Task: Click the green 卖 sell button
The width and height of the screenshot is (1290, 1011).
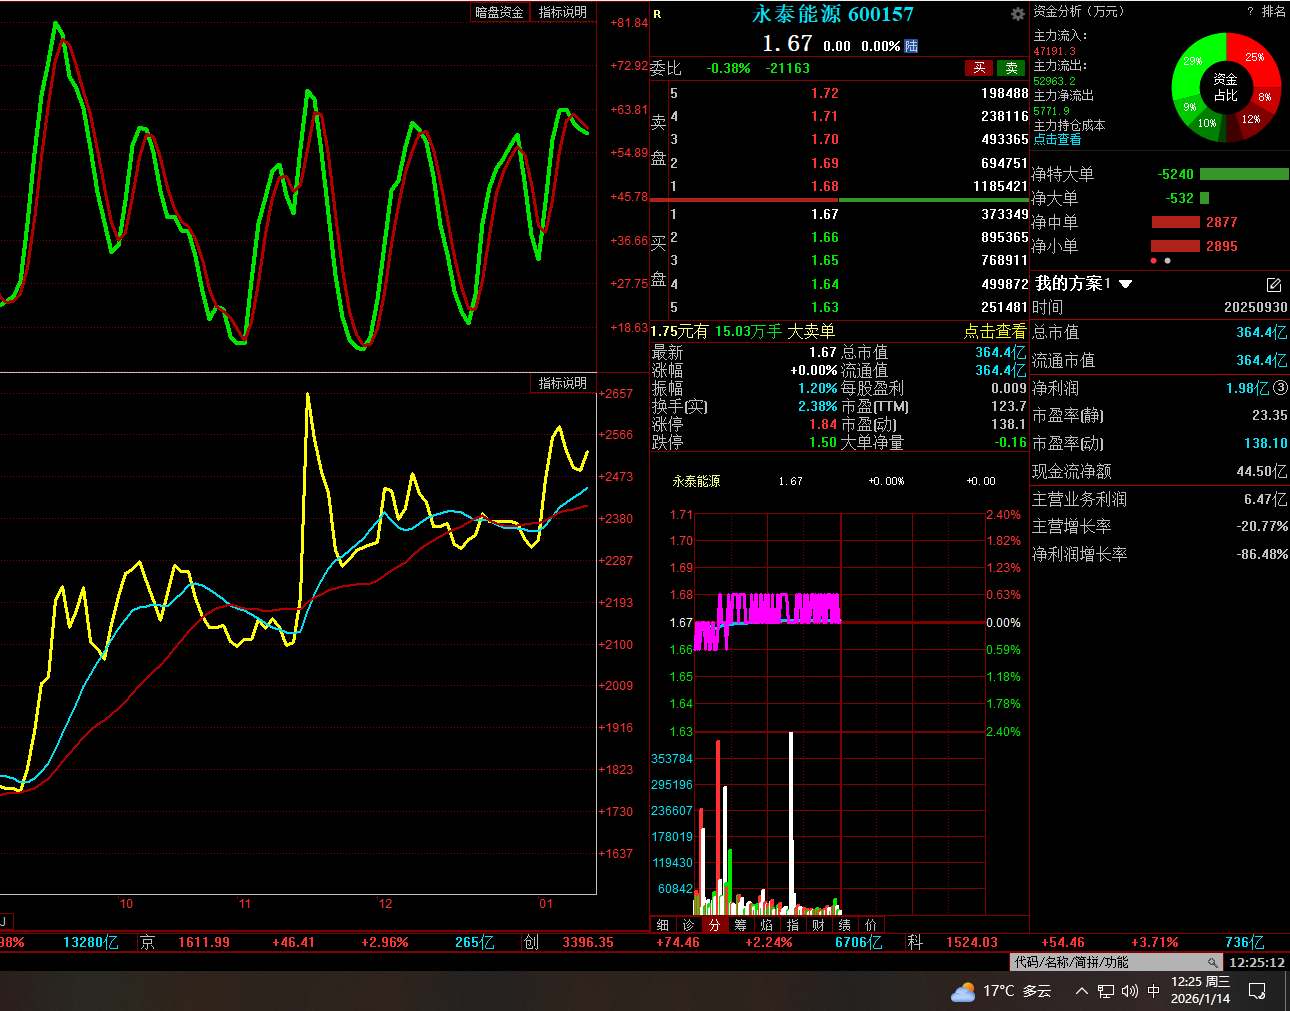Action: click(1012, 68)
